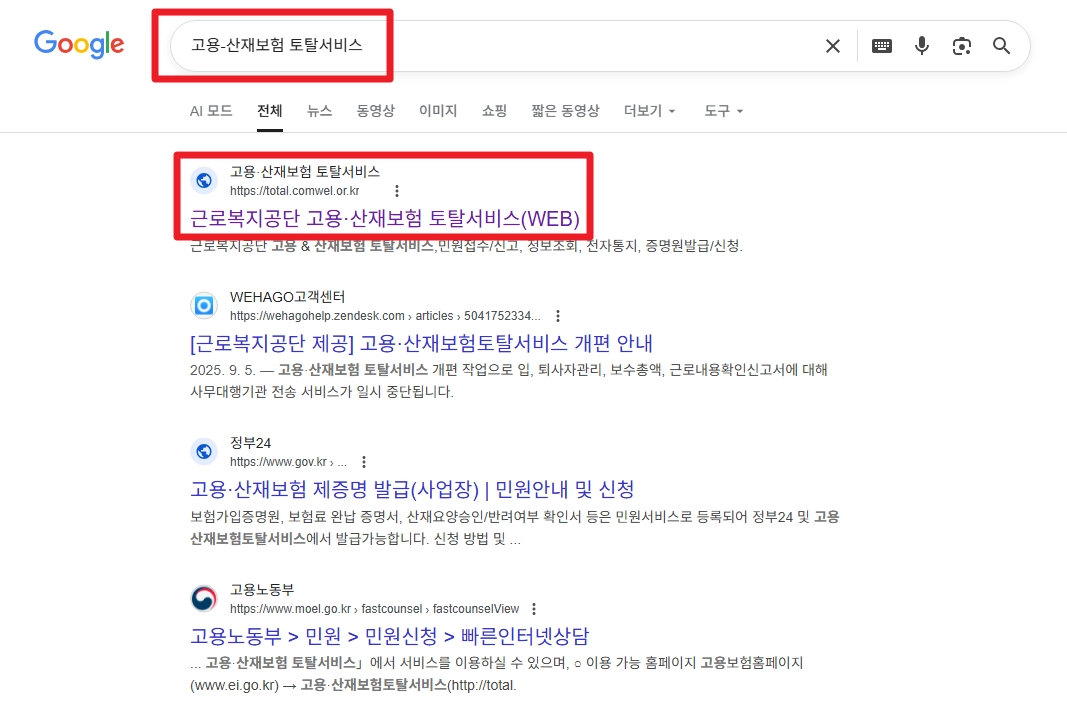Click the Google logo to return home
Image resolution: width=1067 pixels, height=721 pixels.
tap(79, 45)
